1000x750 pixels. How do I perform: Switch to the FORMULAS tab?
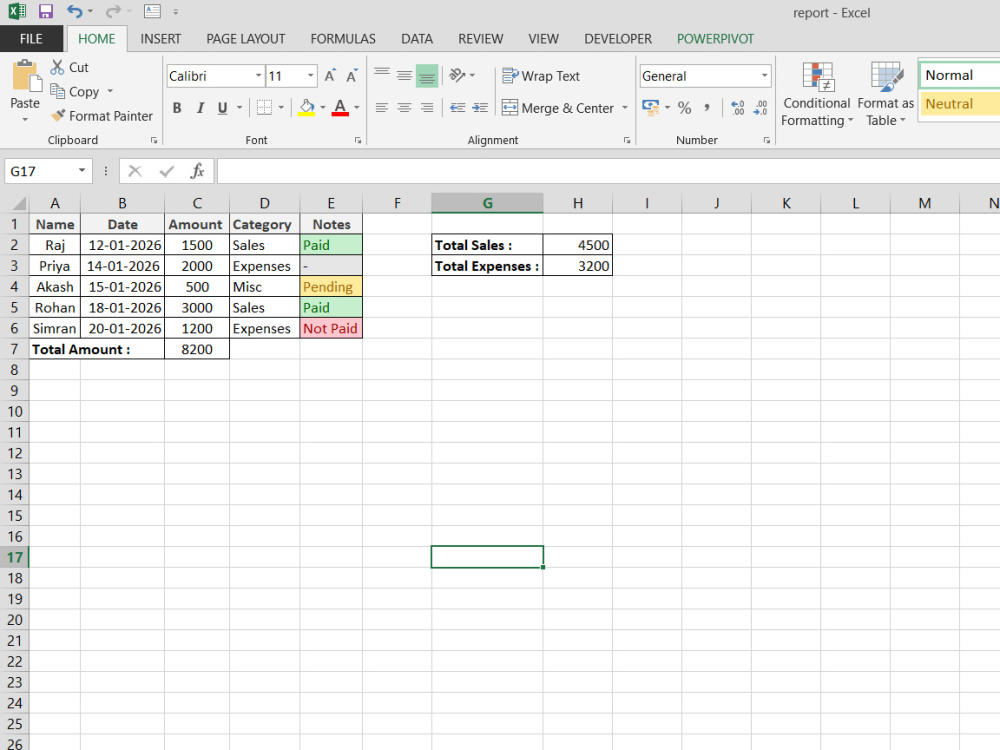tap(343, 39)
